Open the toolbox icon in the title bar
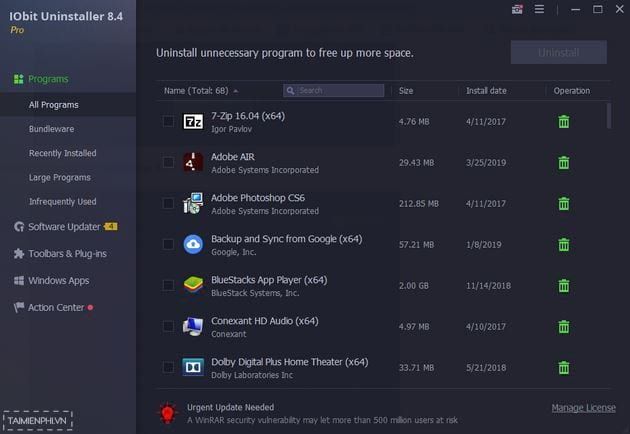This screenshot has height=434, width=630. tap(517, 9)
